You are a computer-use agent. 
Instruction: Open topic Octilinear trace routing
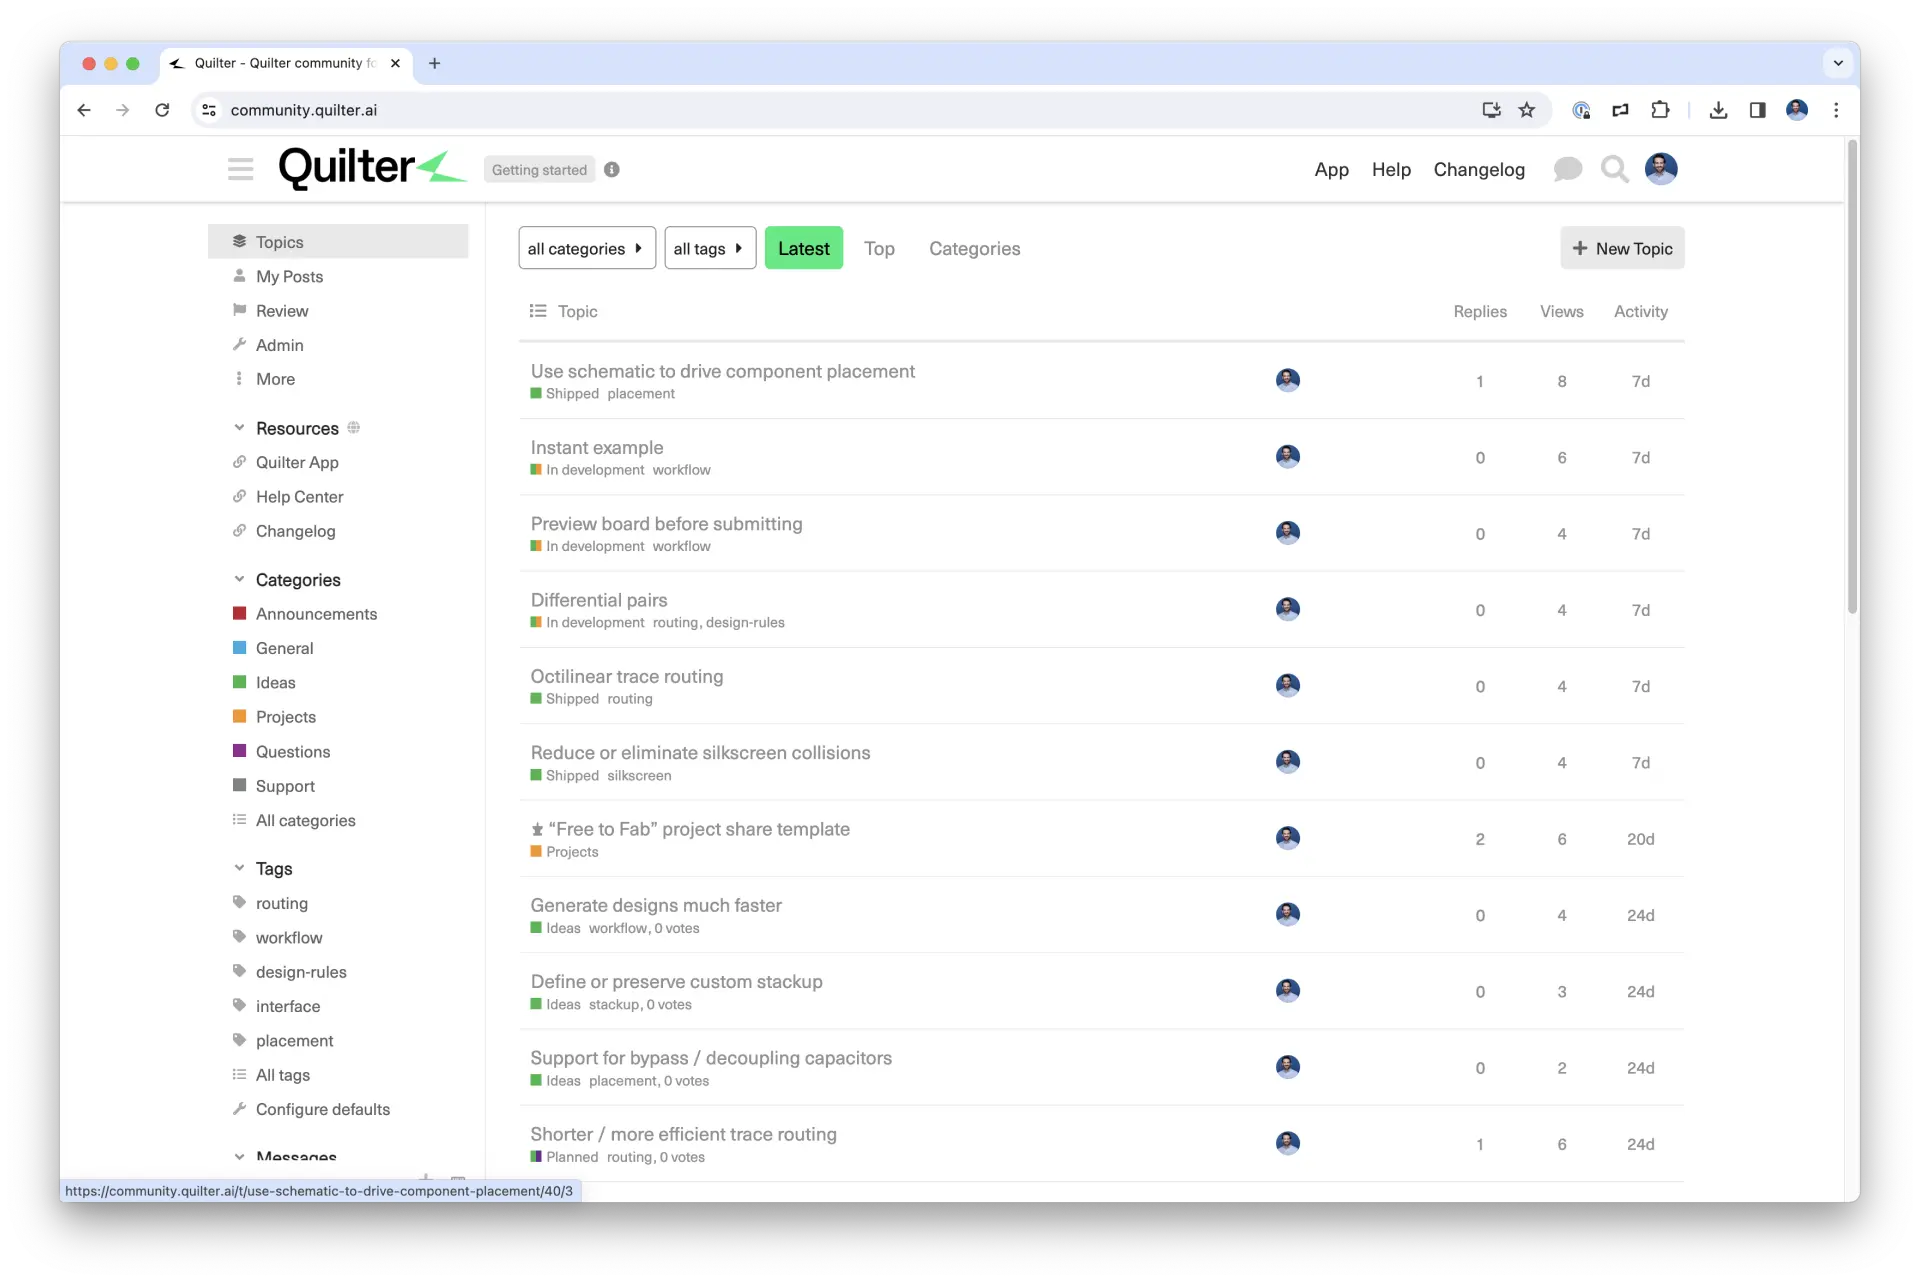(626, 676)
